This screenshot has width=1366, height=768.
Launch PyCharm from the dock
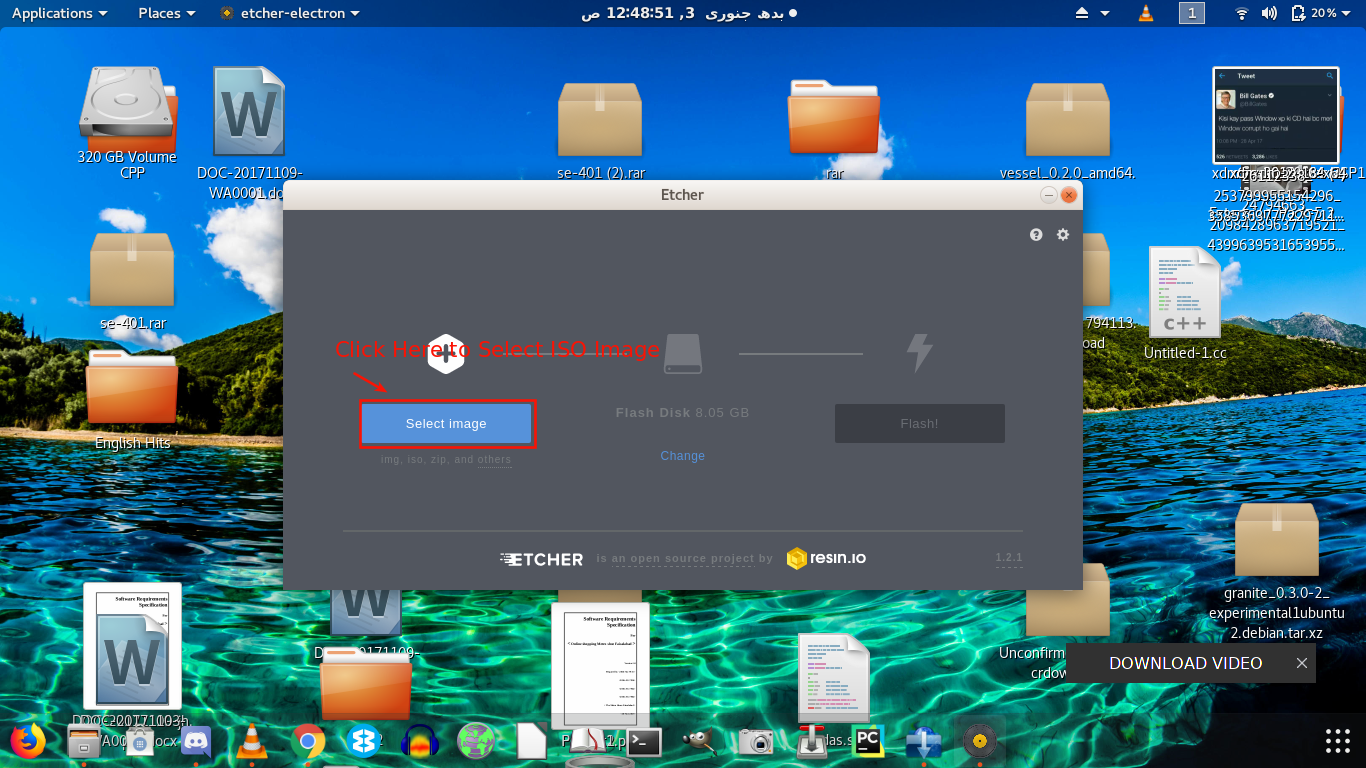(868, 741)
